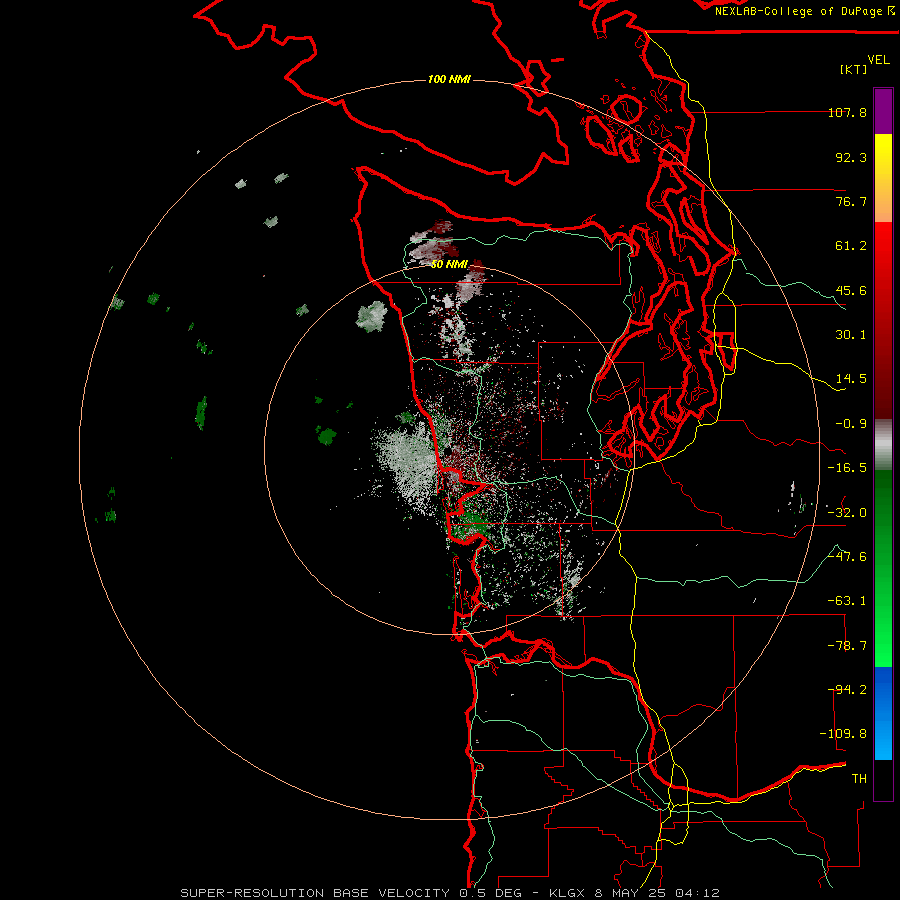The height and width of the screenshot is (900, 900).
Task: Click the VEL legend title
Action: point(878,60)
